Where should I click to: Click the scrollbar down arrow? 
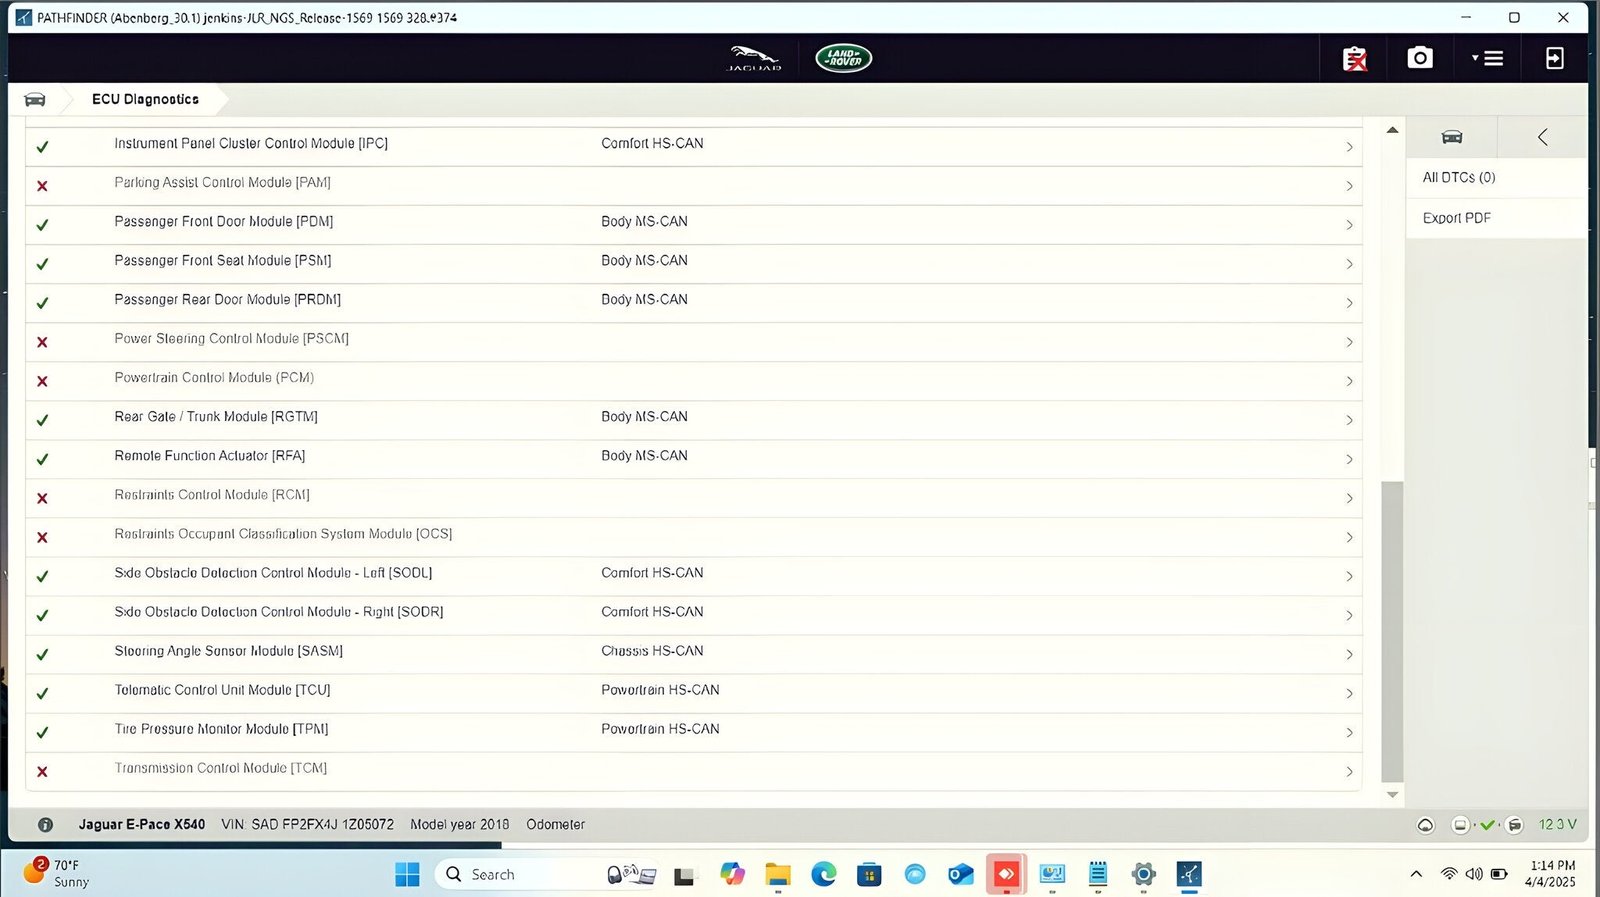(x=1392, y=795)
